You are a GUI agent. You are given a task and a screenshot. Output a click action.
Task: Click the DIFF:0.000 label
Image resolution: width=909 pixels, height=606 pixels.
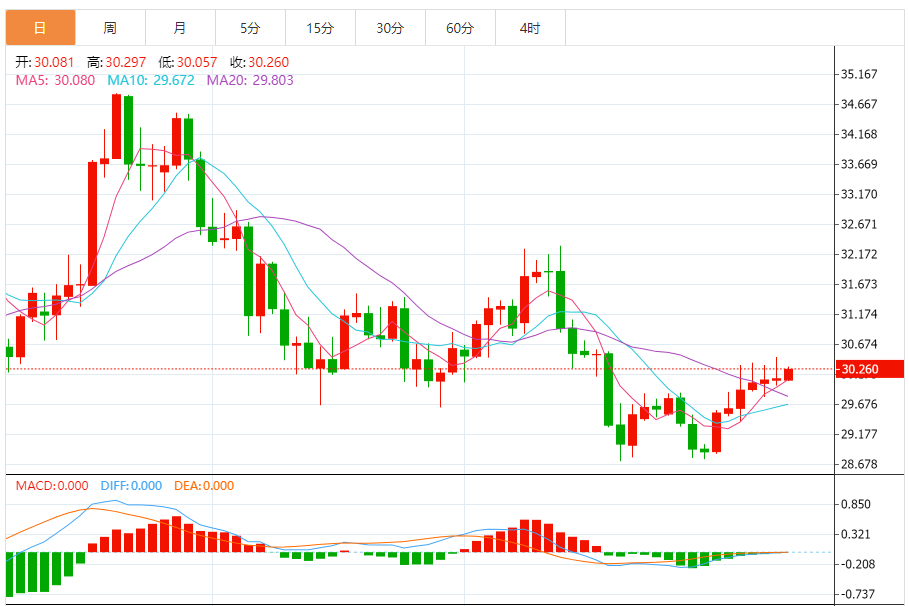tap(131, 486)
